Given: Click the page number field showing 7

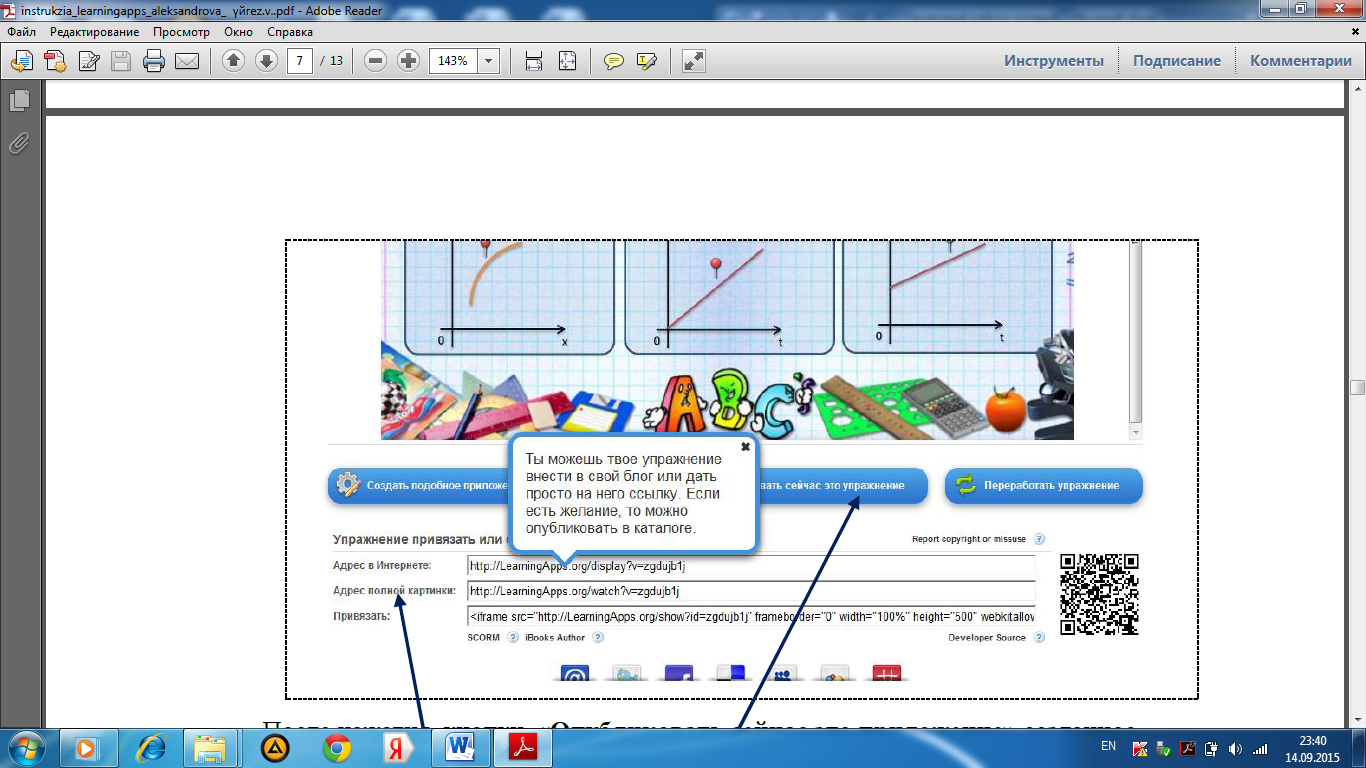Looking at the screenshot, I should tap(300, 61).
